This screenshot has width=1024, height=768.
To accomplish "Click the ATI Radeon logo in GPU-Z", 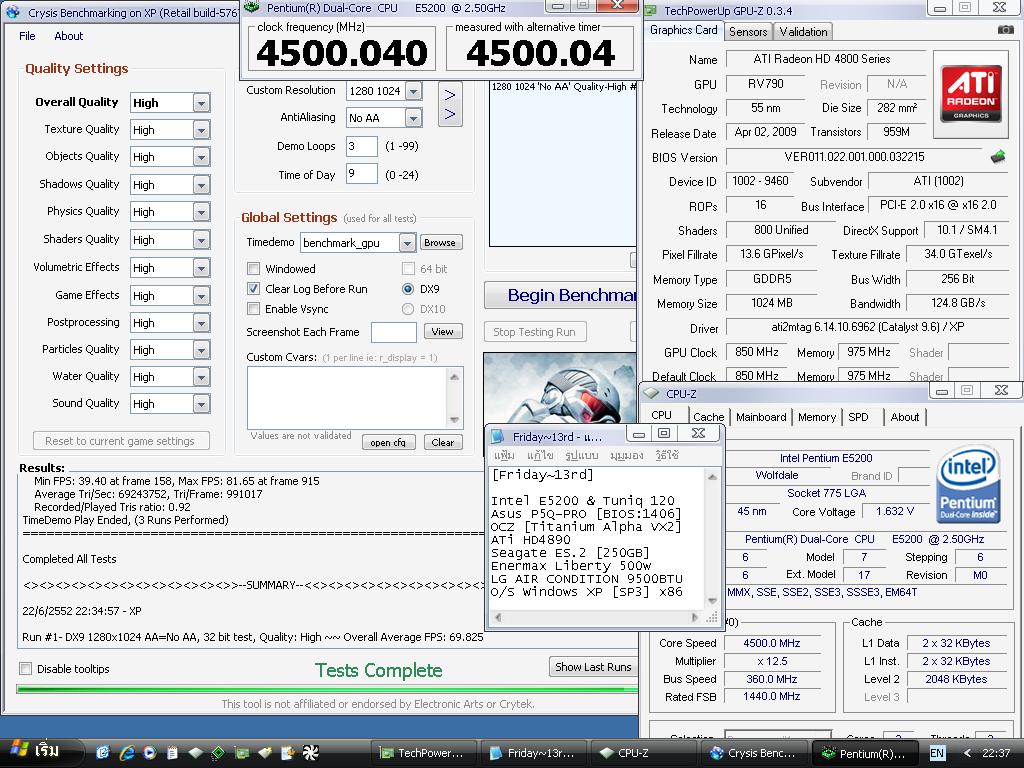I will tap(970, 93).
